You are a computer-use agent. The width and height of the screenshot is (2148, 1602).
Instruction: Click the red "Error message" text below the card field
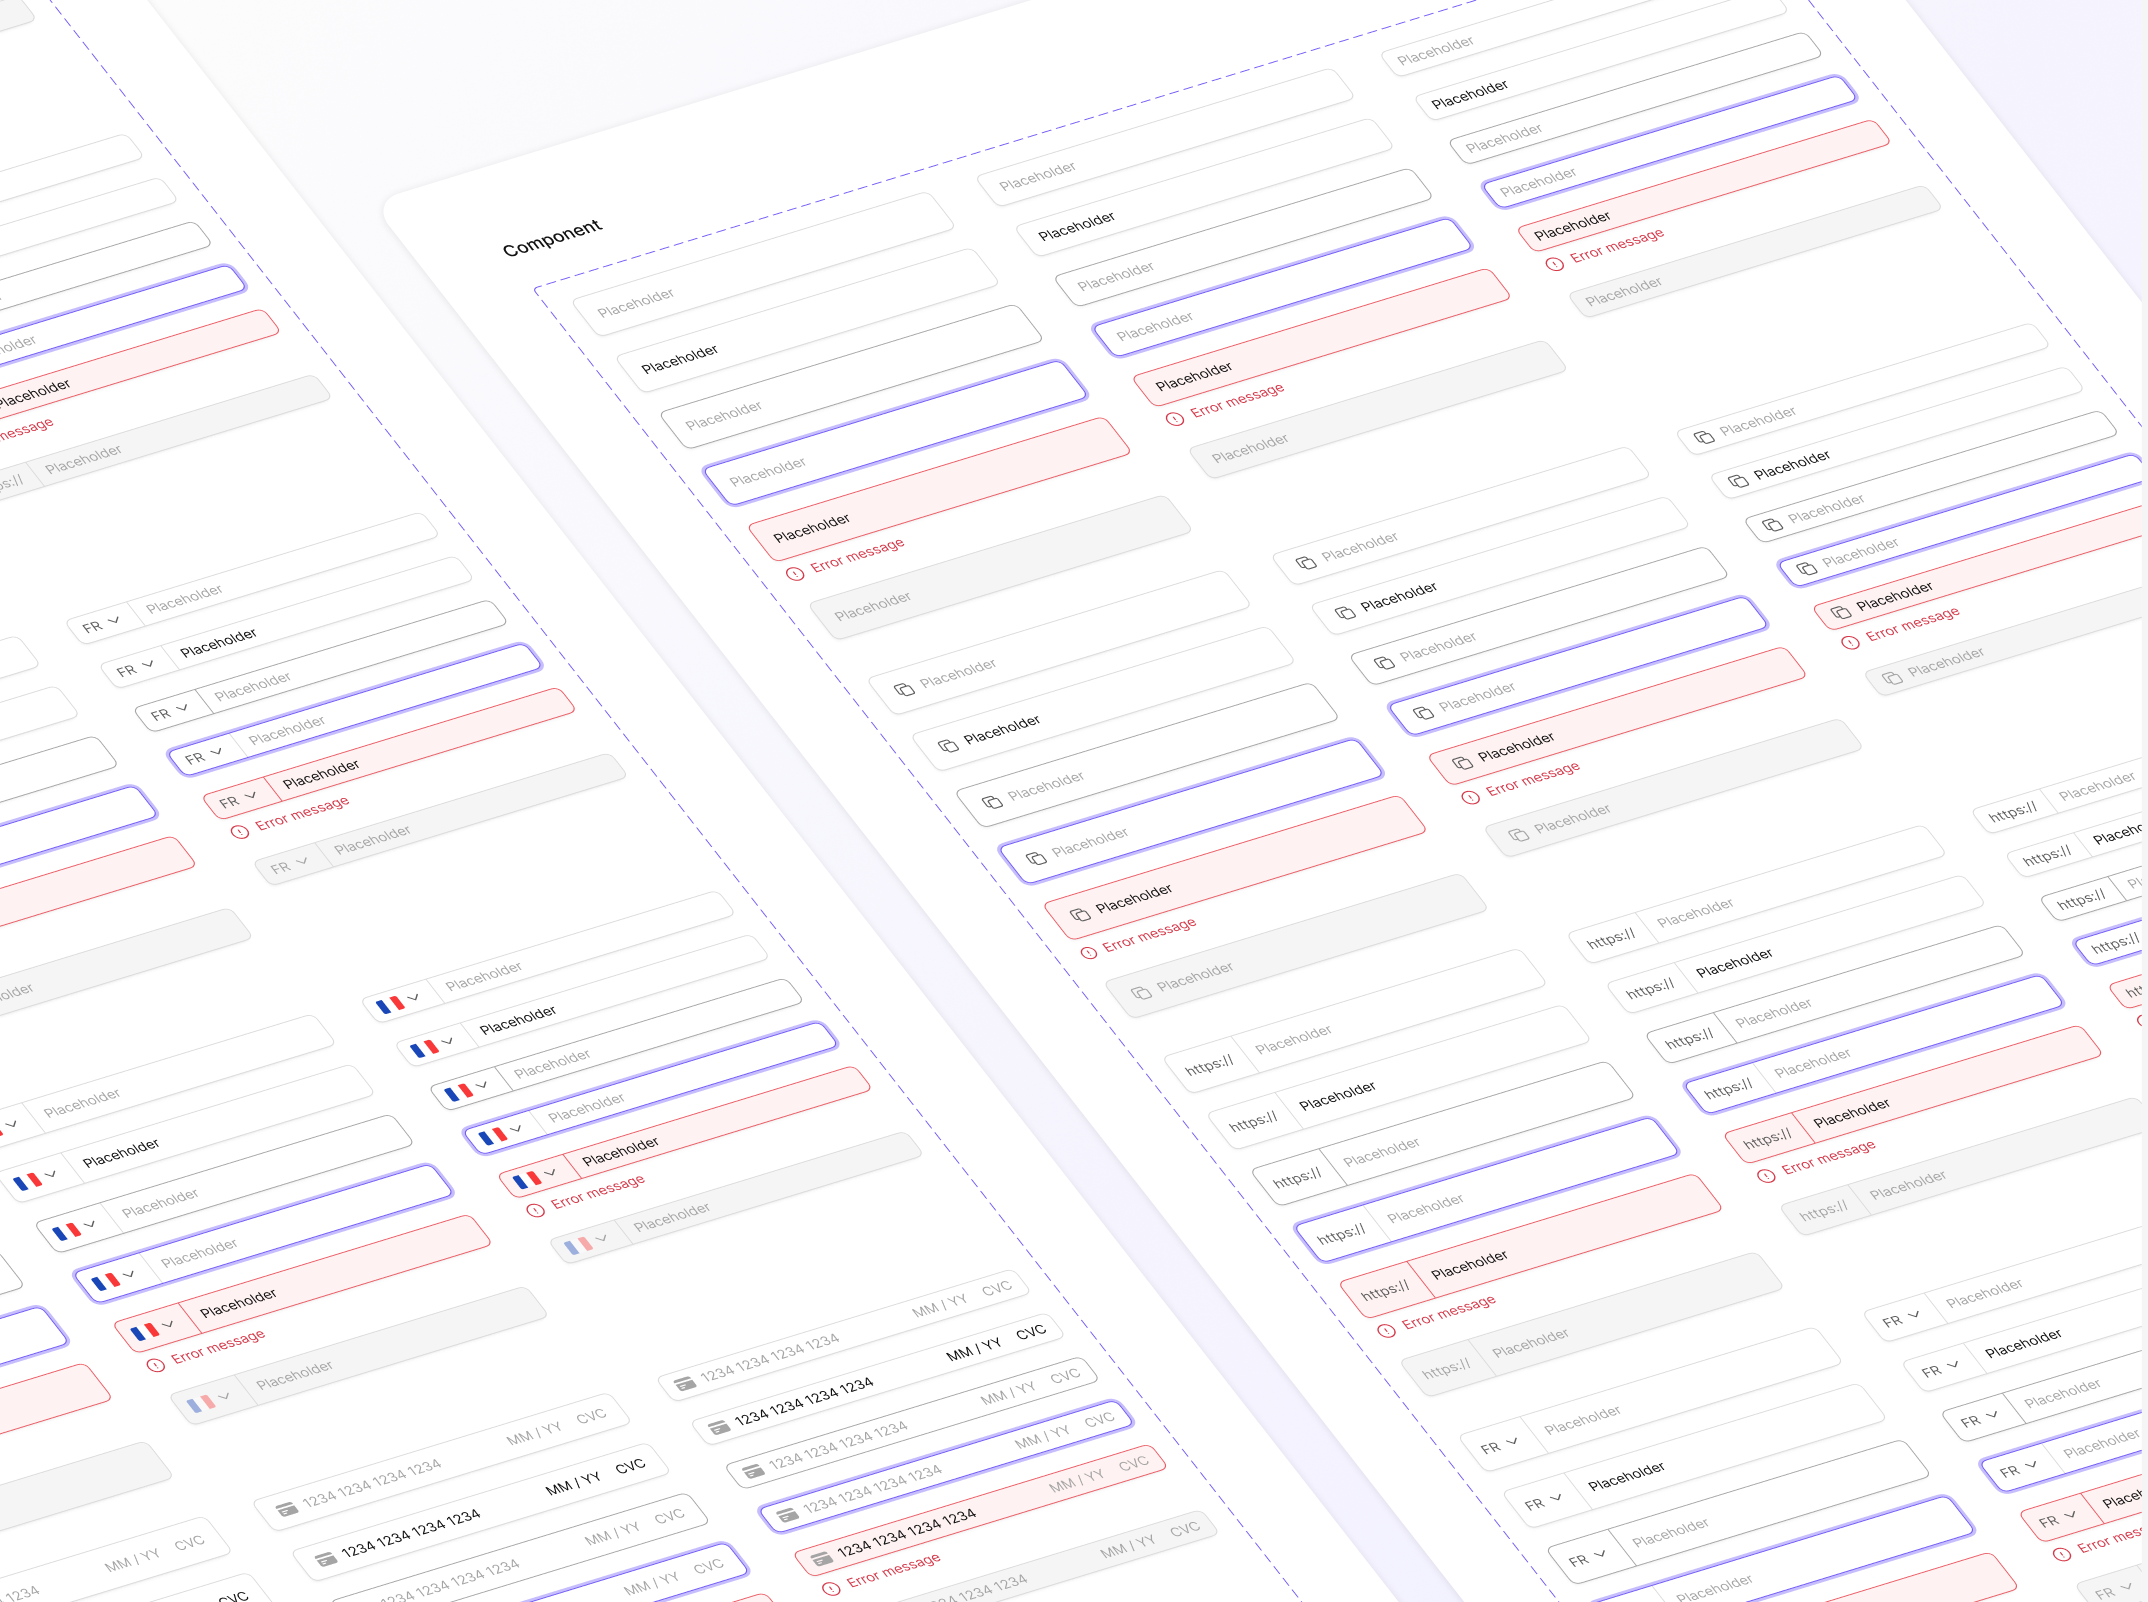pyautogui.click(x=893, y=1570)
